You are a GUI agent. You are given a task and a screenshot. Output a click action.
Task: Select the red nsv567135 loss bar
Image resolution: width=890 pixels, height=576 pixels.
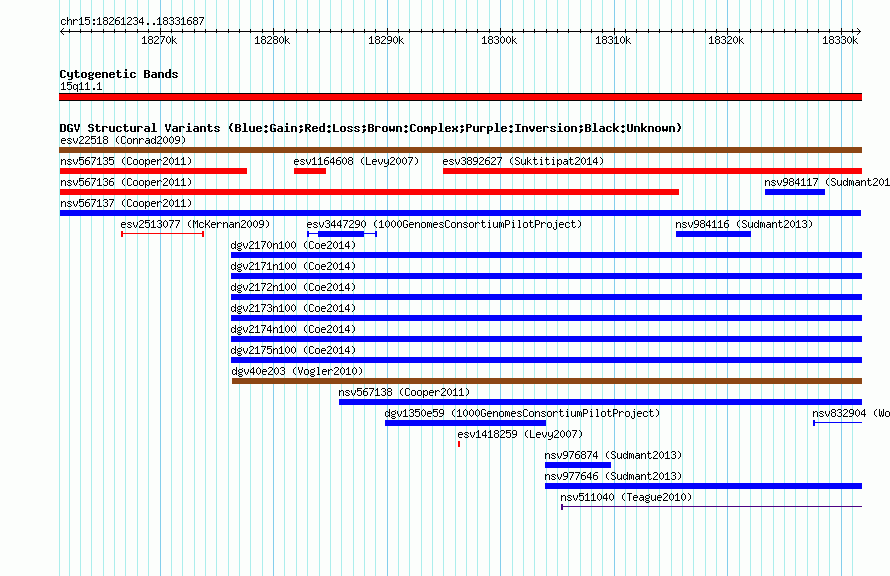click(x=153, y=171)
